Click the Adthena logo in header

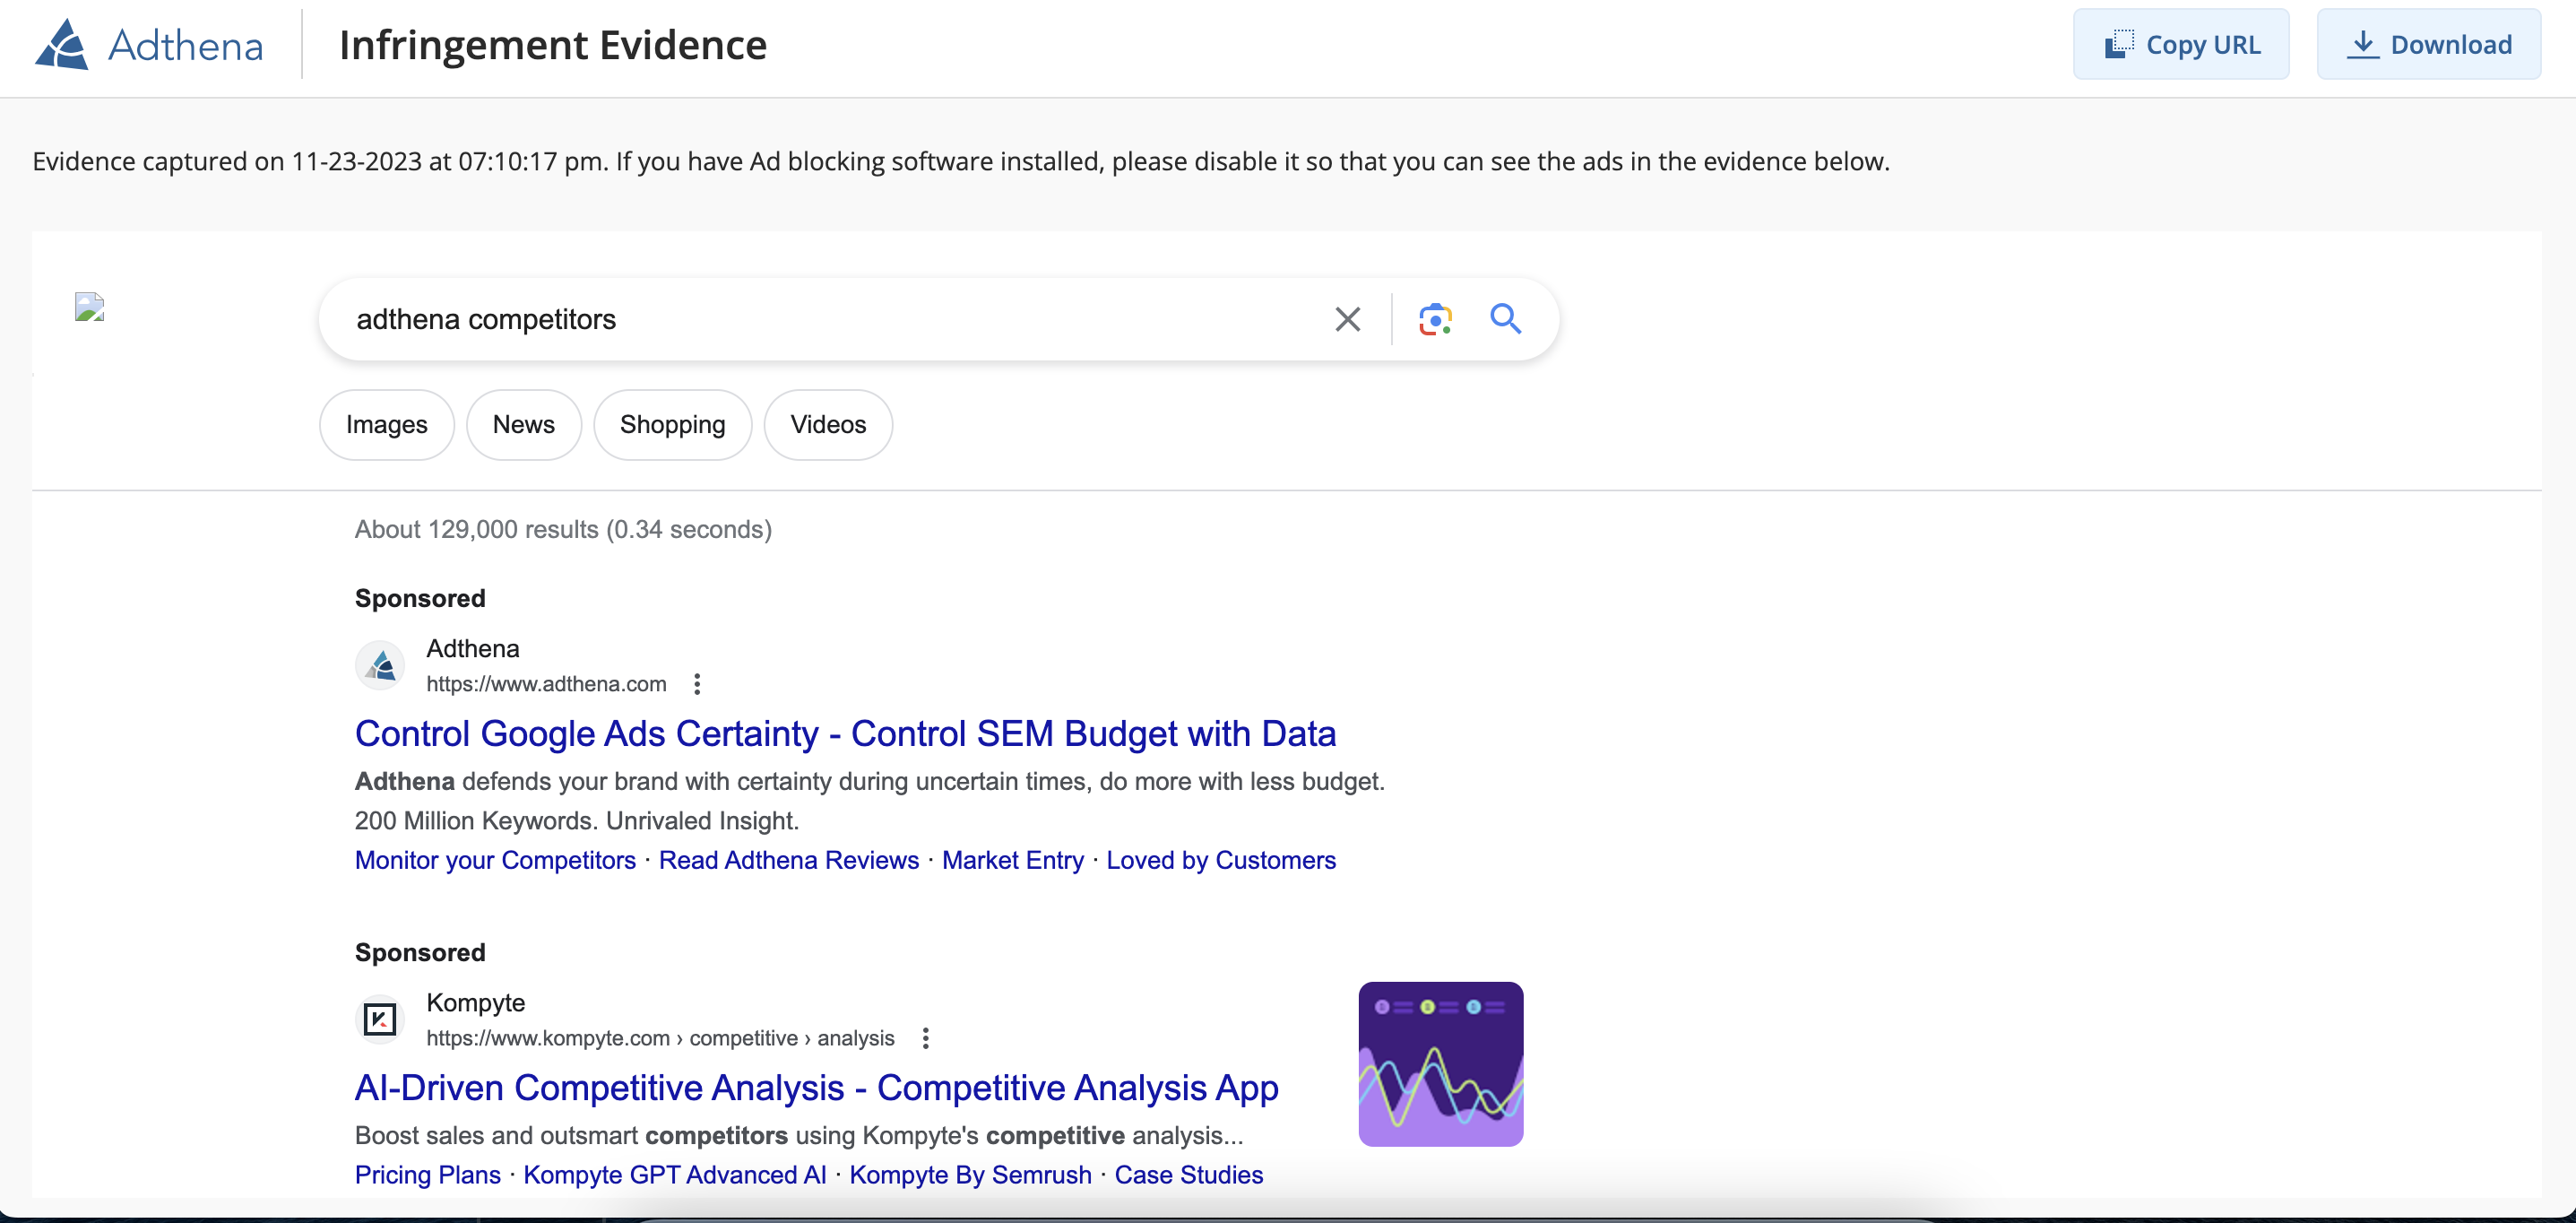149,45
